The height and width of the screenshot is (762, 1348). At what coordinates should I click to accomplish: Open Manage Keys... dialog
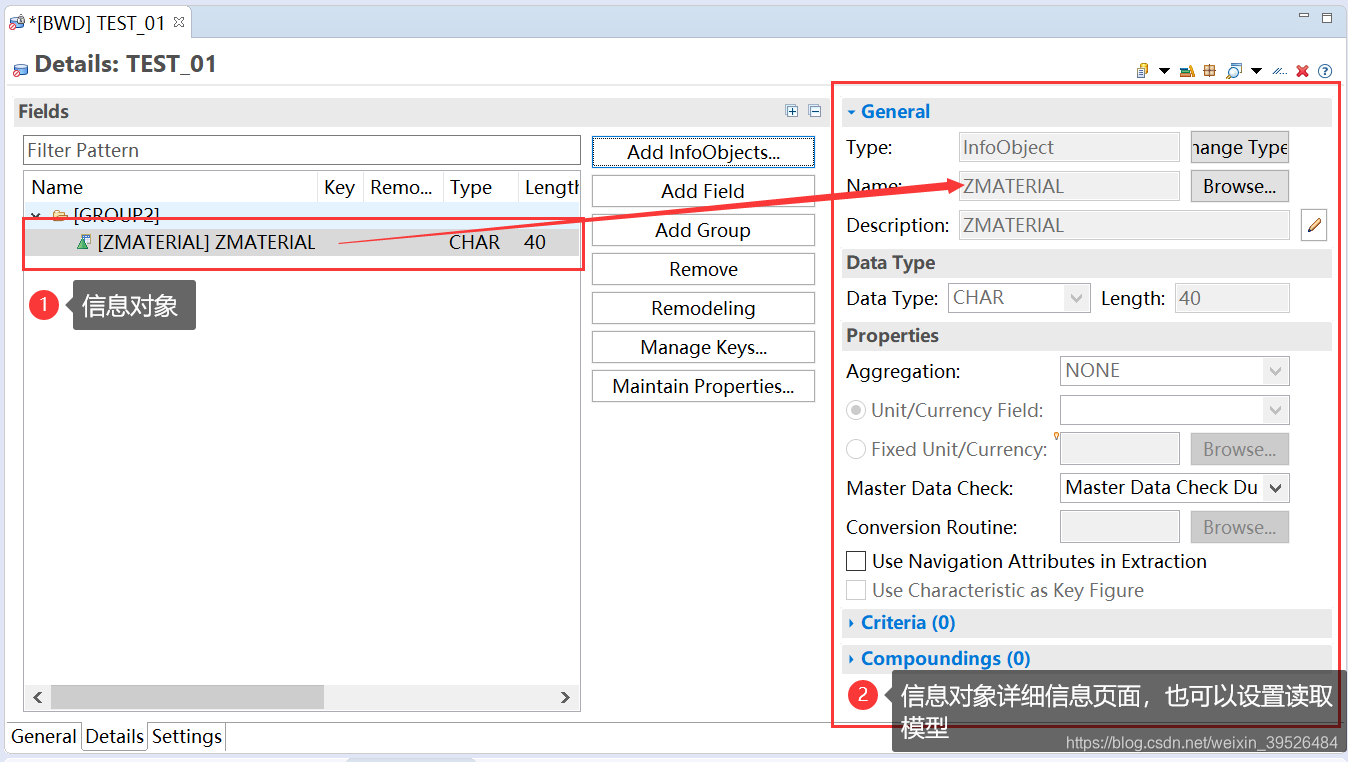pos(703,347)
